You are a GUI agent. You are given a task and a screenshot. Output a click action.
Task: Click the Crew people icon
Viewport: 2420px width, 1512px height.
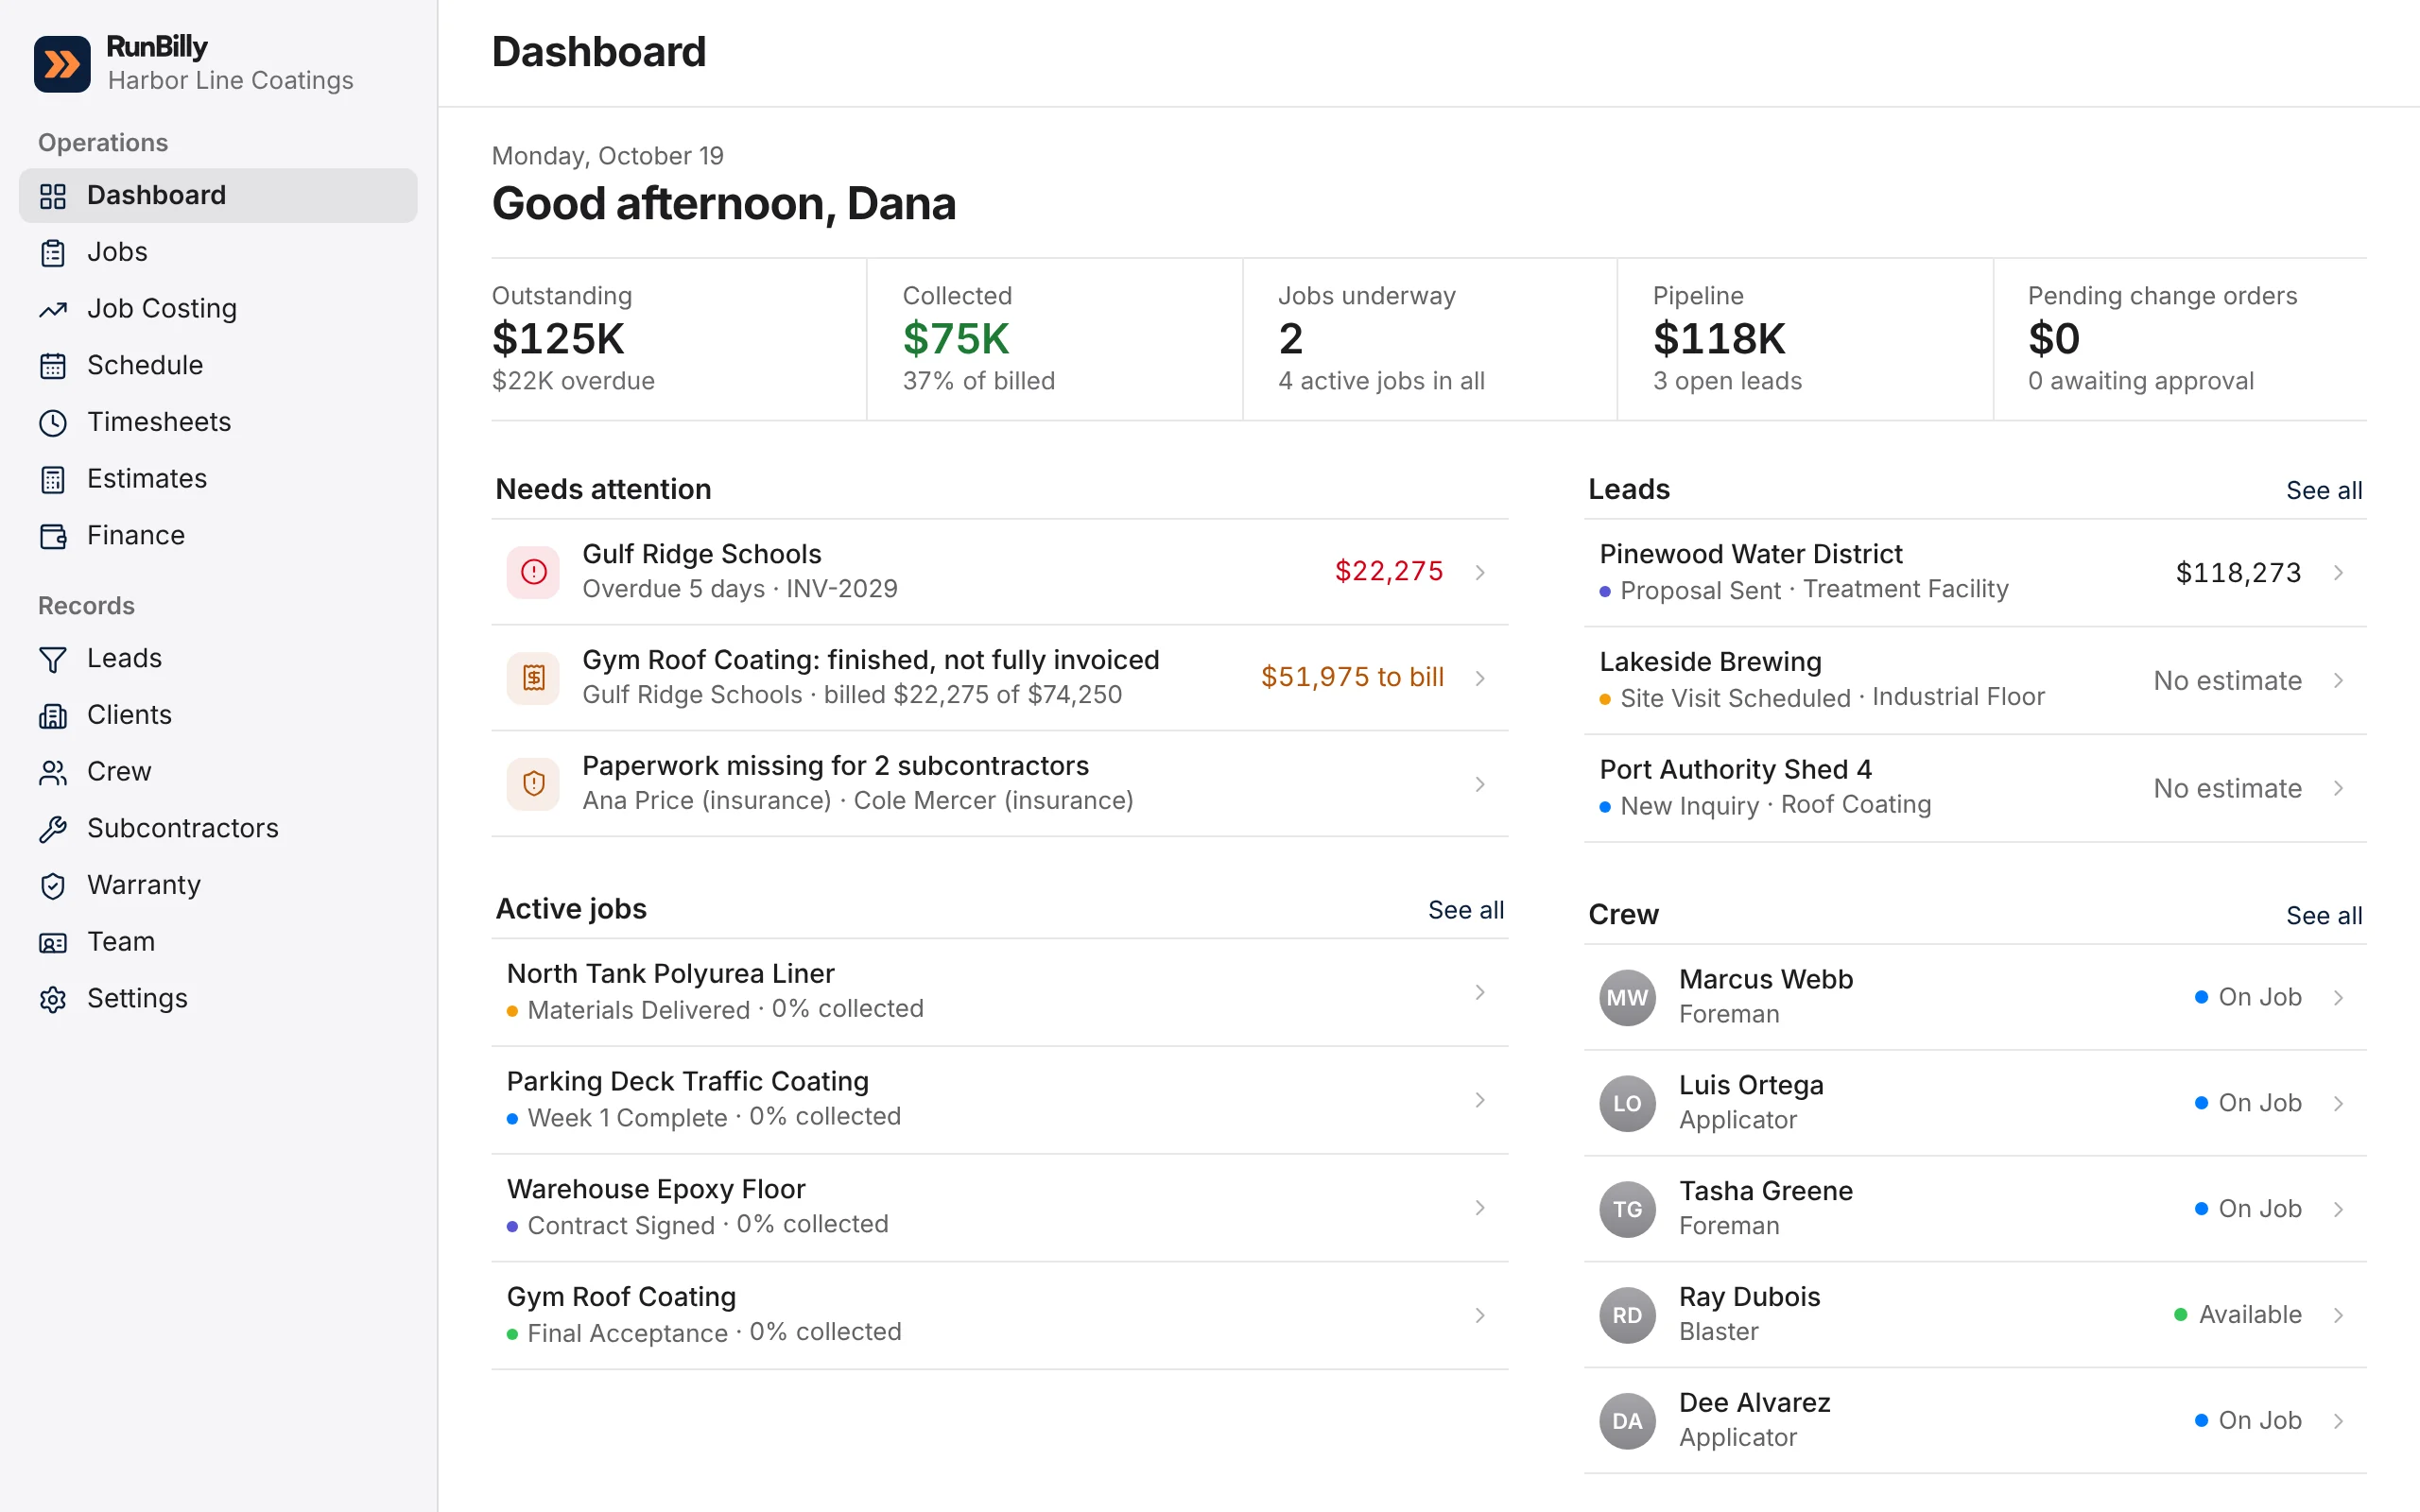pos(53,772)
